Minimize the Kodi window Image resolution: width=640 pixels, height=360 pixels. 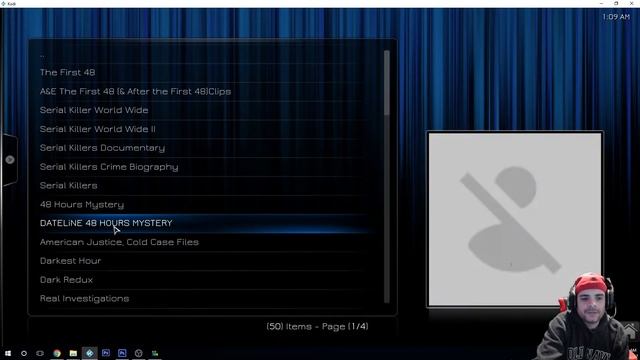click(x=601, y=3)
